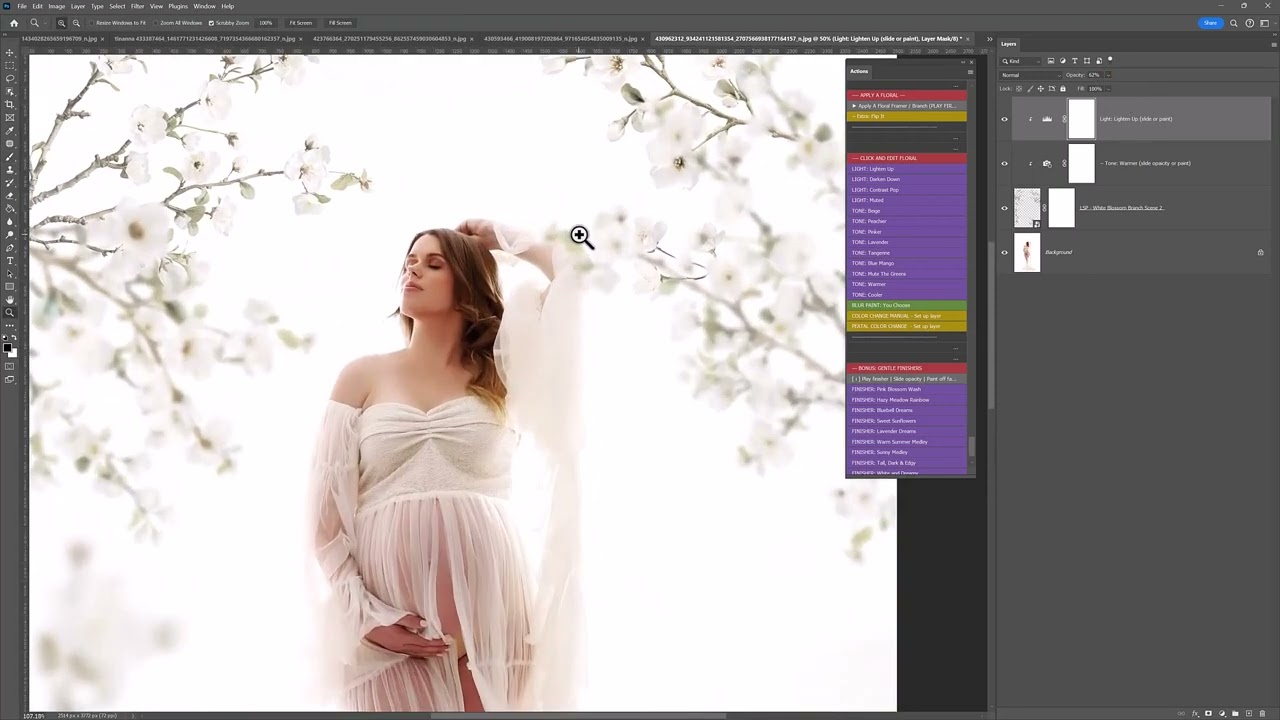
Task: Click the Delete layer trash icon
Action: [x=1263, y=713]
